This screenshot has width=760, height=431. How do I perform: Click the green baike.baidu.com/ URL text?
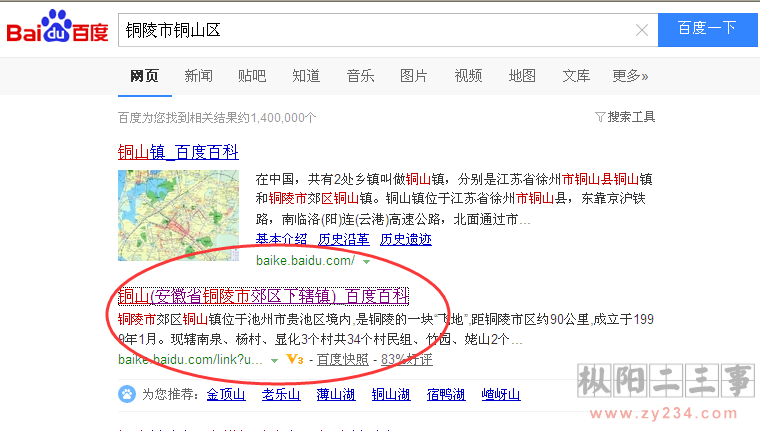pos(305,261)
